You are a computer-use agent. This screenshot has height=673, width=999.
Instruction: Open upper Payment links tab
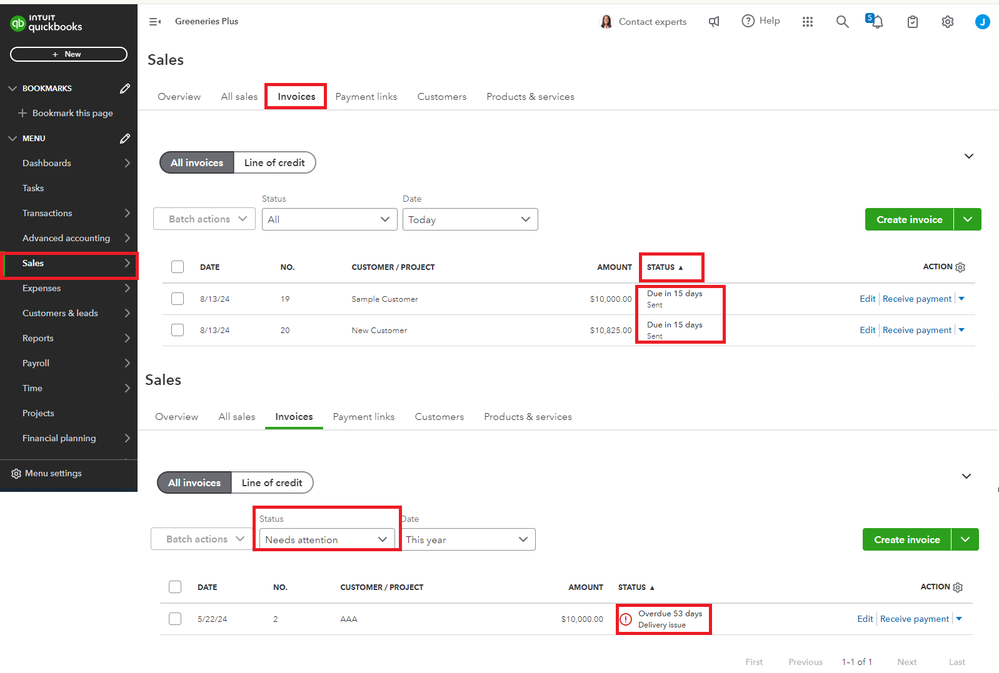[x=366, y=96]
